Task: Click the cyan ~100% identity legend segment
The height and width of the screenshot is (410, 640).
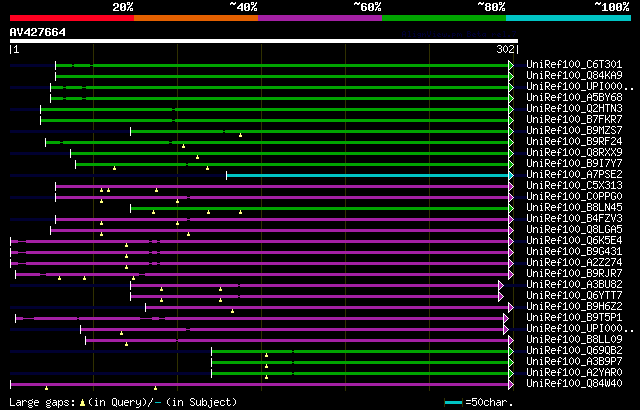Action: pos(569,18)
